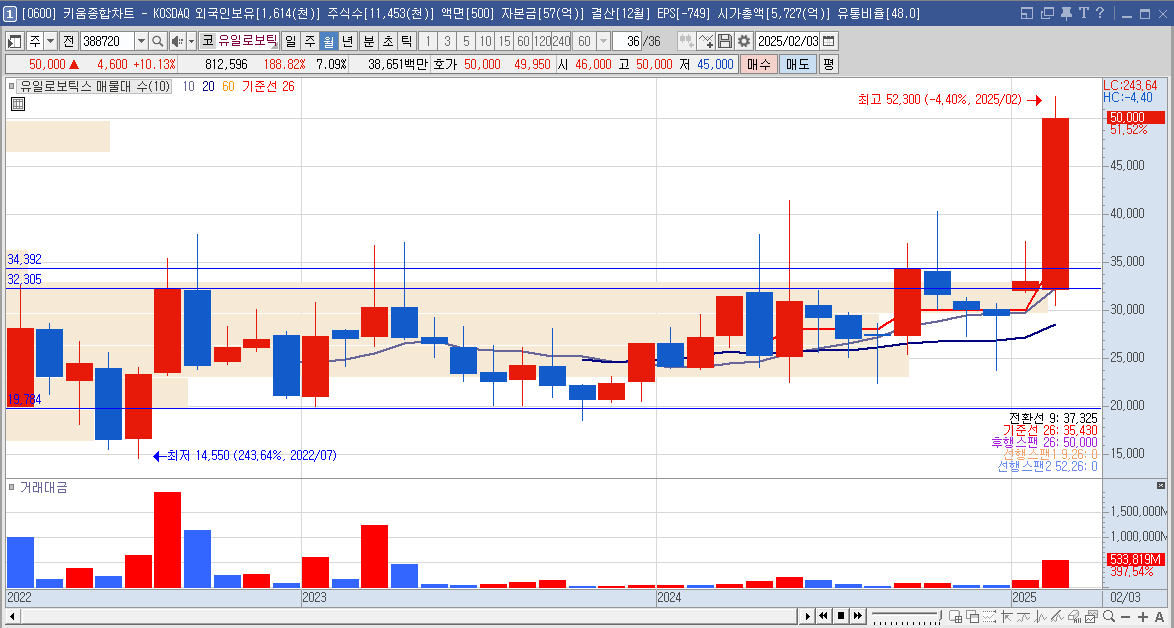The image size is (1174, 628).
Task: Click the bottom-right magnifier zoom icon
Action: [1109, 616]
